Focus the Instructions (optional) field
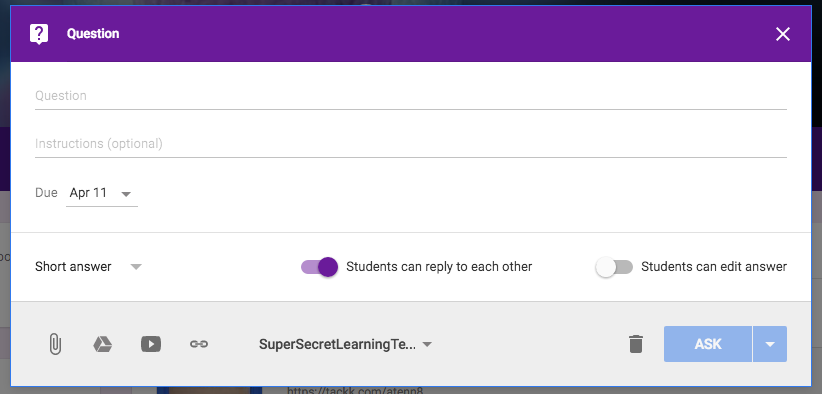The image size is (822, 394). (410, 144)
